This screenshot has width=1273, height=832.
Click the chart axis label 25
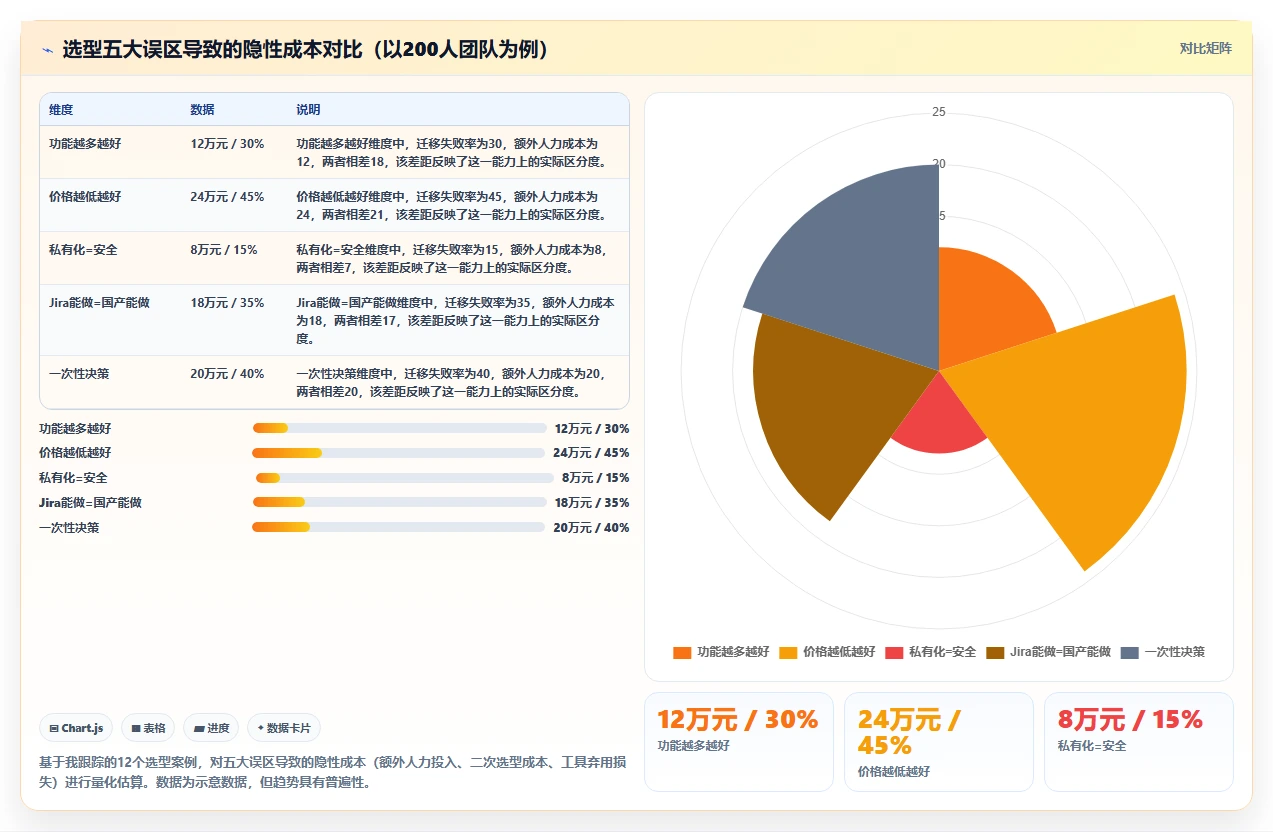[939, 112]
